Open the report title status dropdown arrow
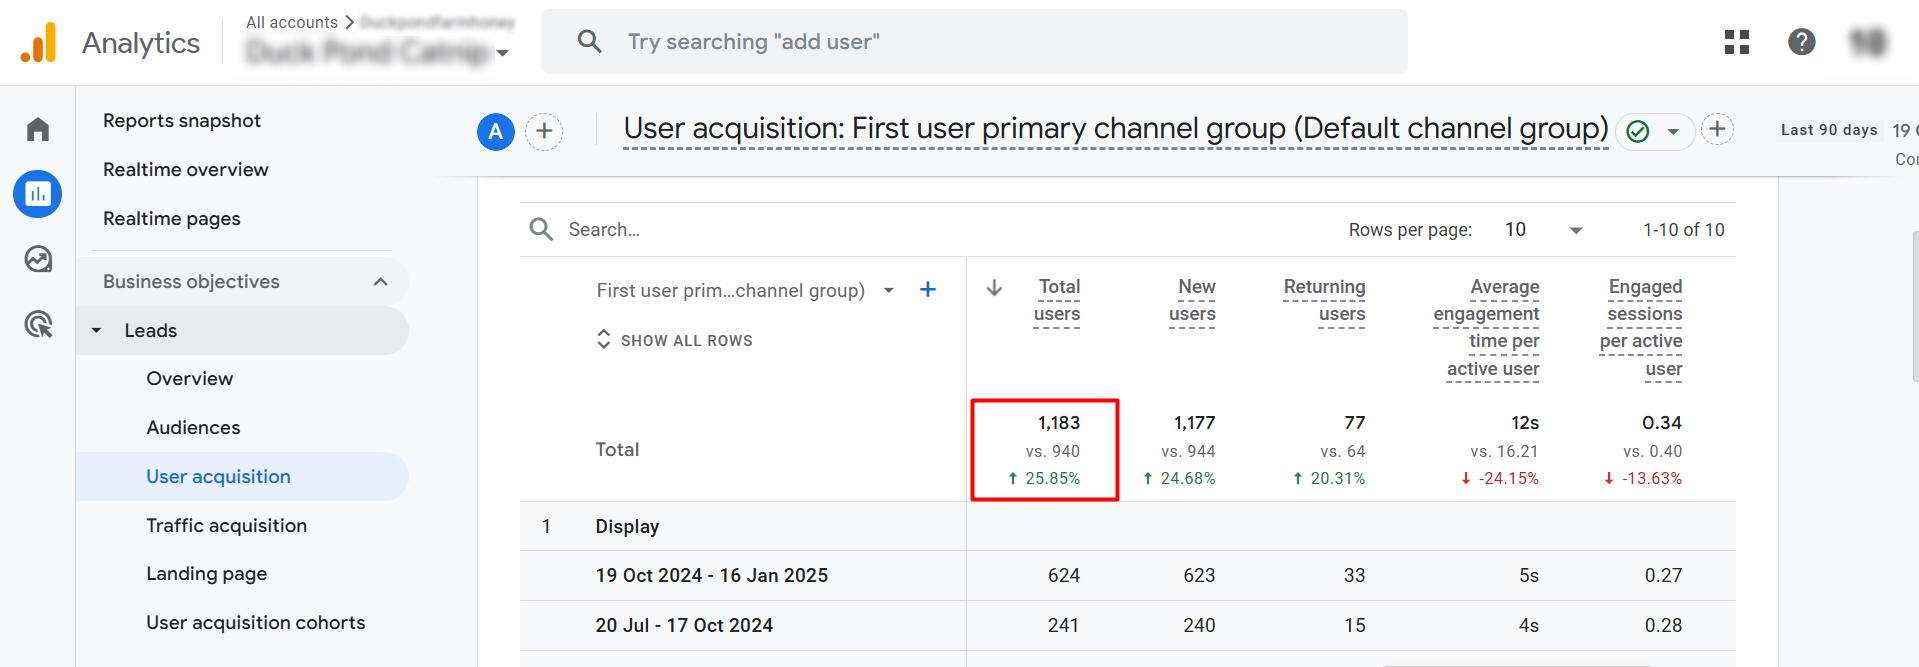This screenshot has width=1919, height=667. pyautogui.click(x=1672, y=132)
